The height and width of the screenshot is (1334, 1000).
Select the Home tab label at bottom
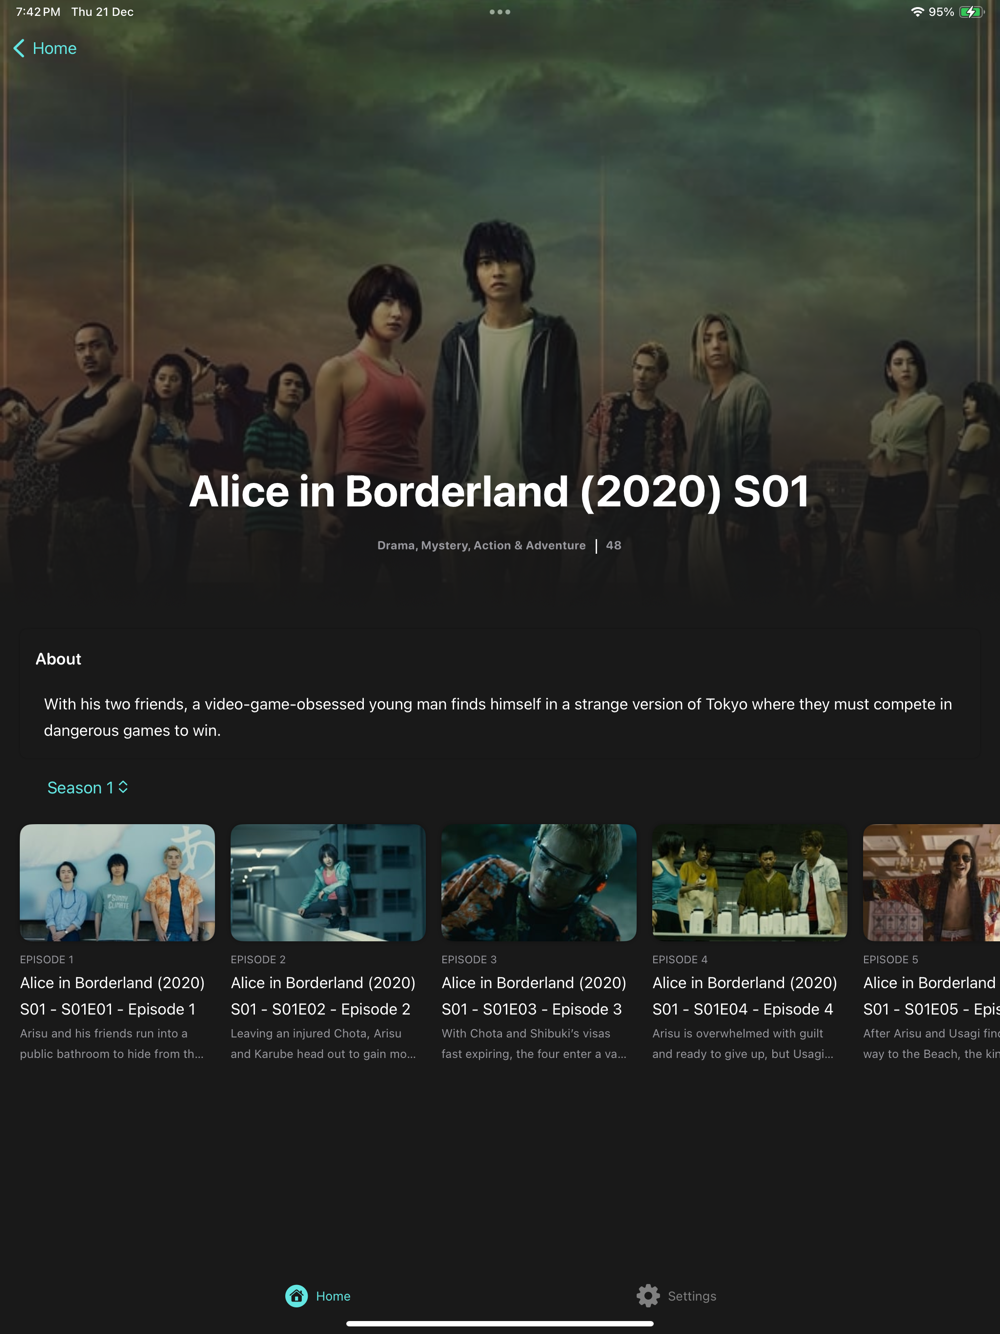point(333,1296)
